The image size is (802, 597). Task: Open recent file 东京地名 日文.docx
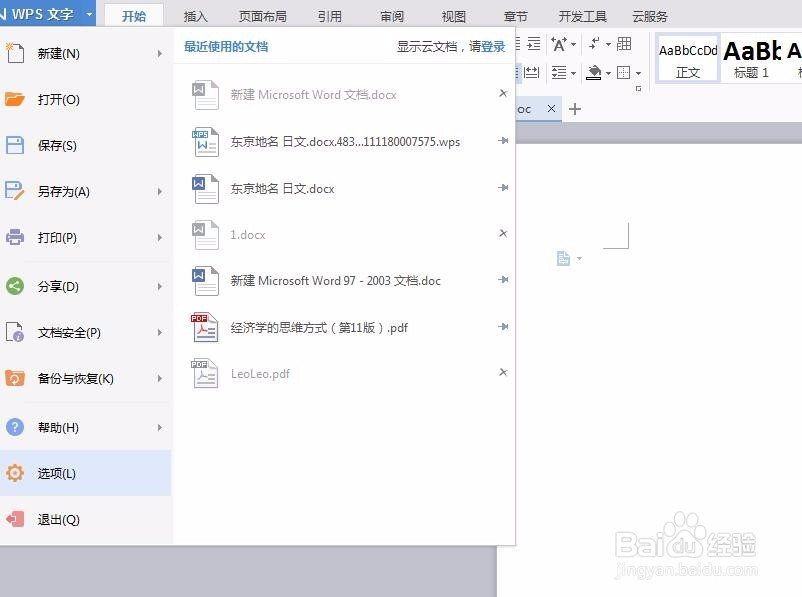282,189
